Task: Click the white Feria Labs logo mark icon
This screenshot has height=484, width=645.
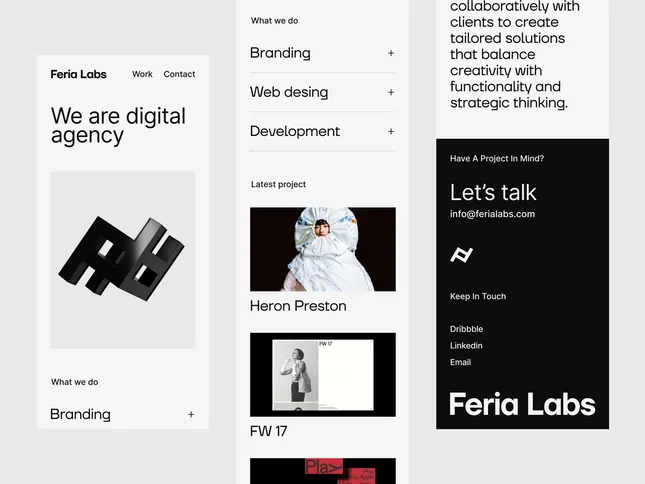Action: coord(462,255)
